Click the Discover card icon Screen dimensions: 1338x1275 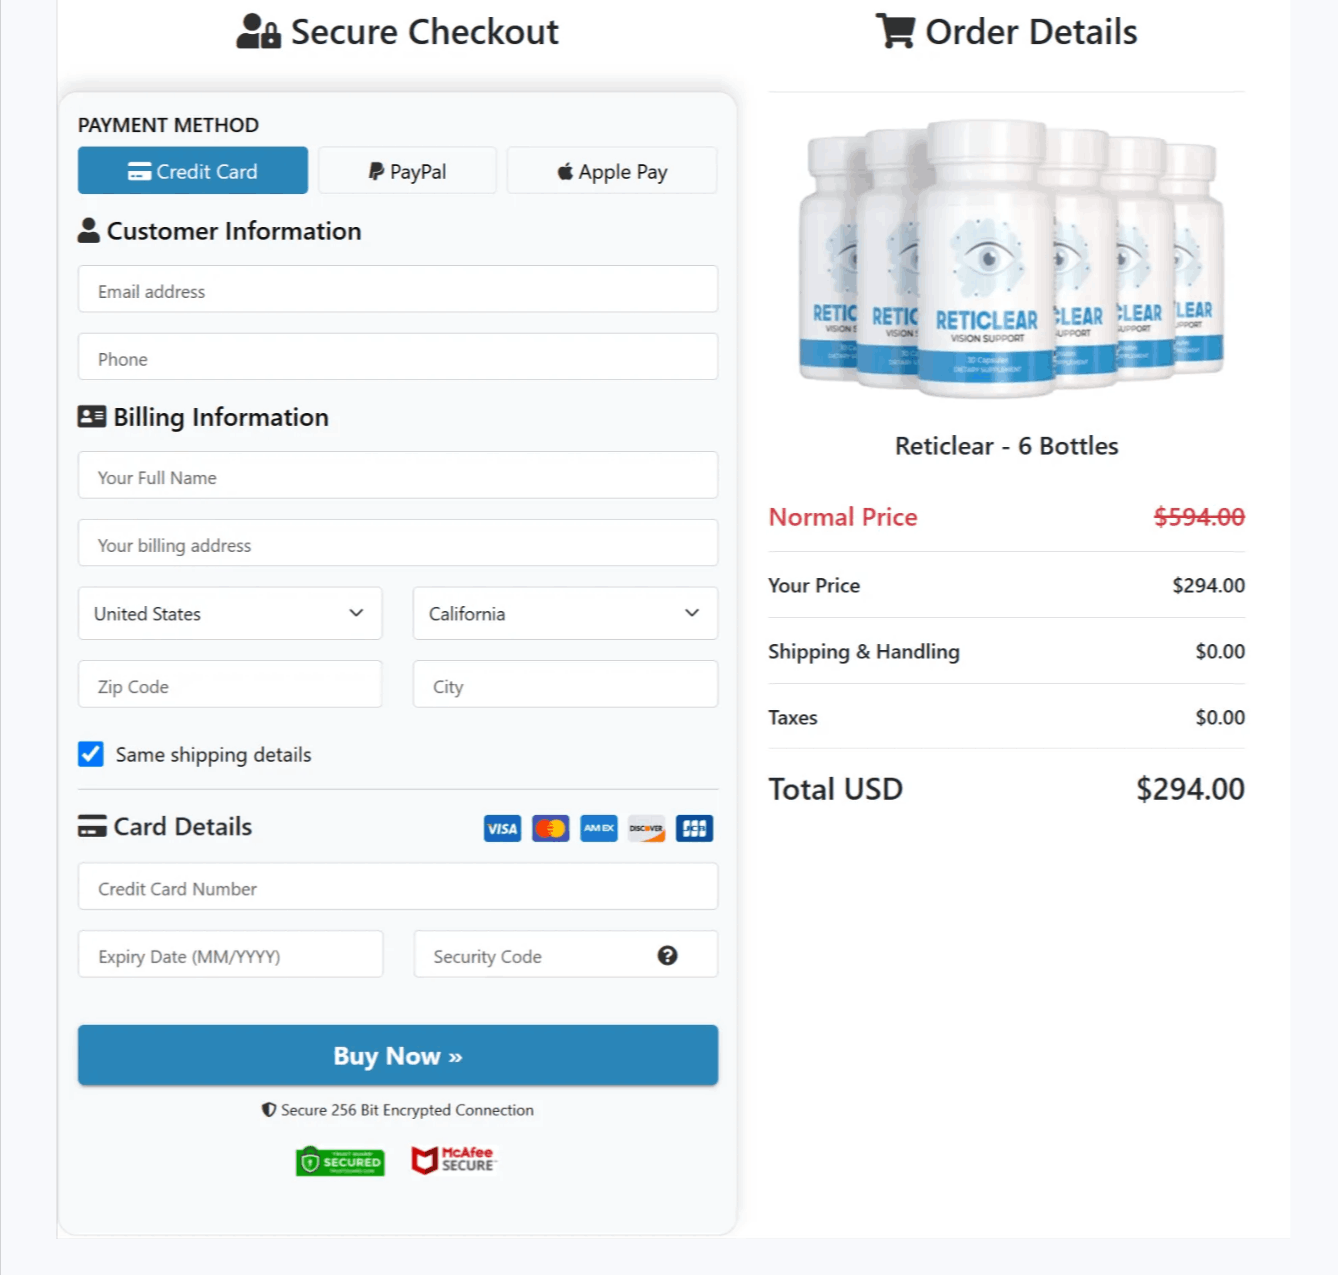[646, 828]
